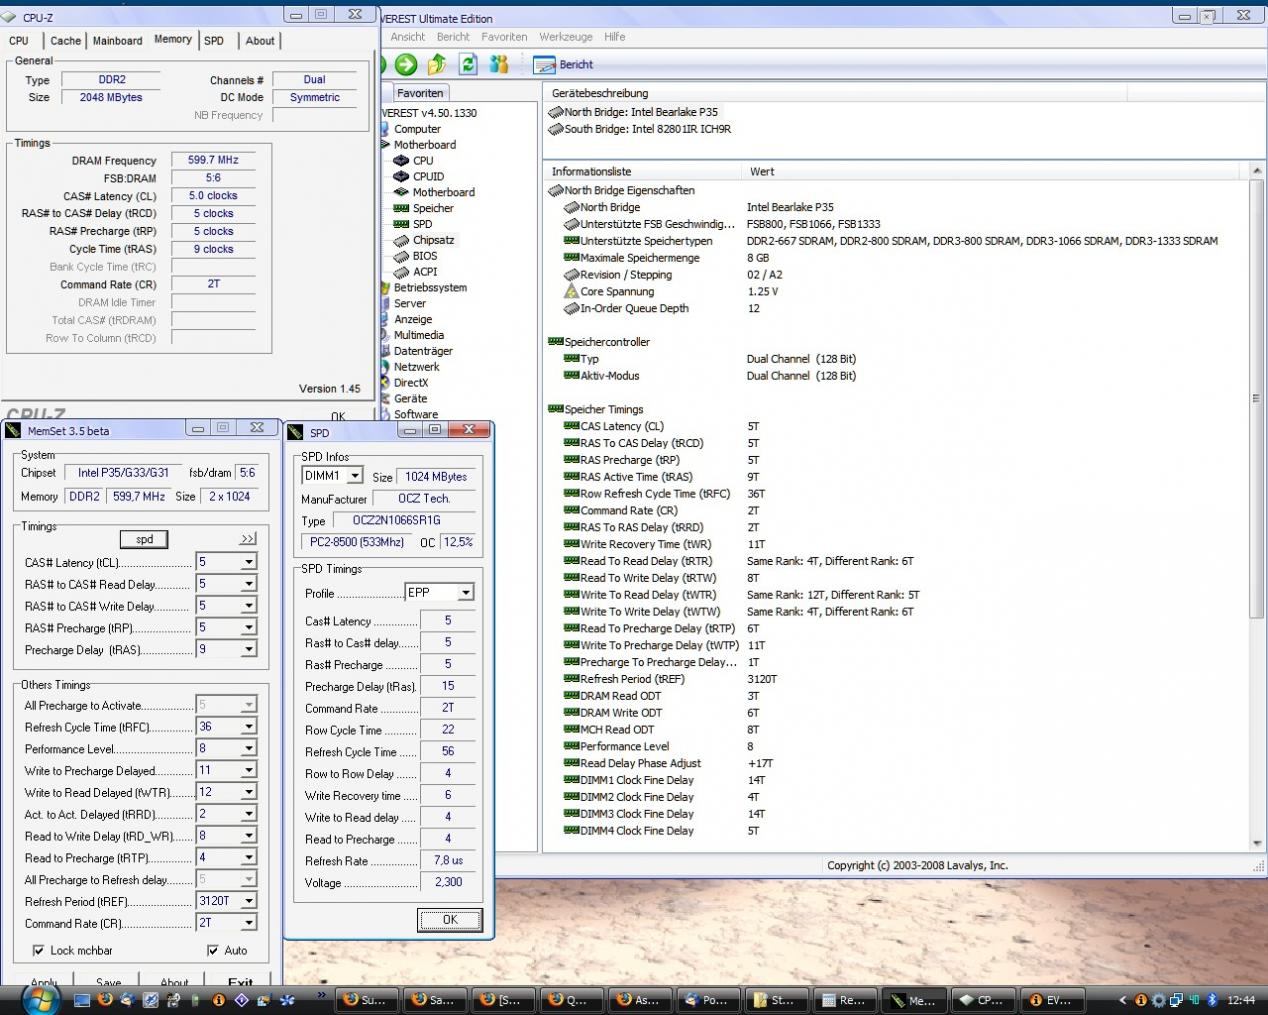Select Chipsatz in the EVEREST tree
Image resolution: width=1268 pixels, height=1015 pixels.
pyautogui.click(x=433, y=240)
